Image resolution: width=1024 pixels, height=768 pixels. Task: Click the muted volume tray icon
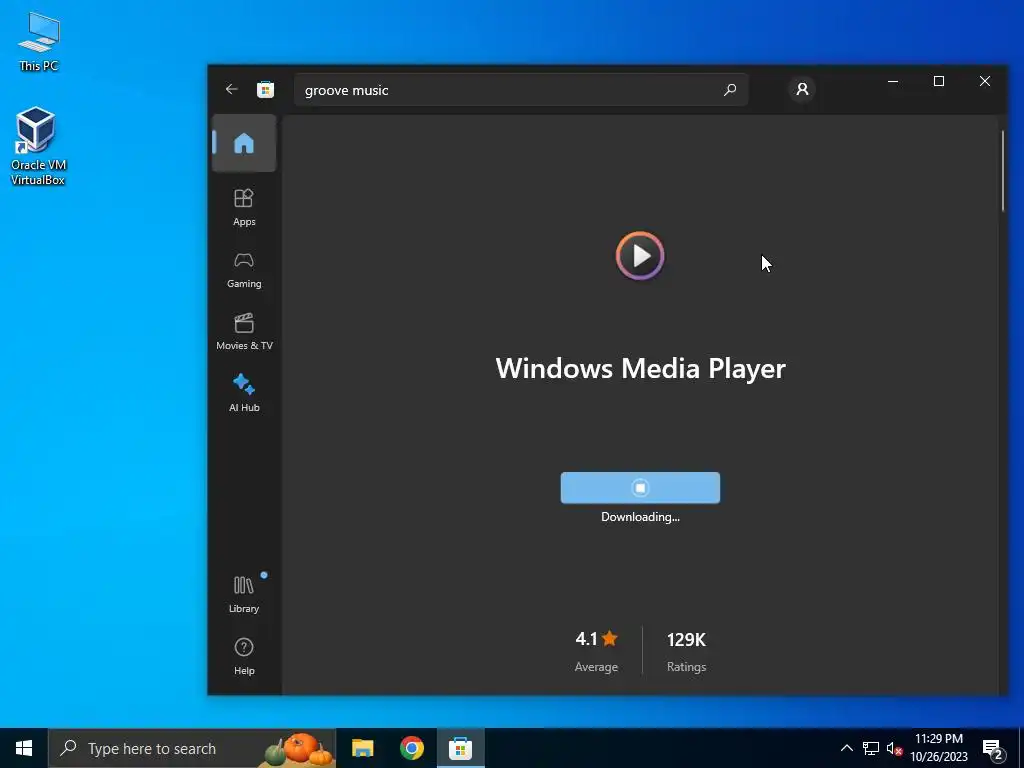tap(894, 748)
